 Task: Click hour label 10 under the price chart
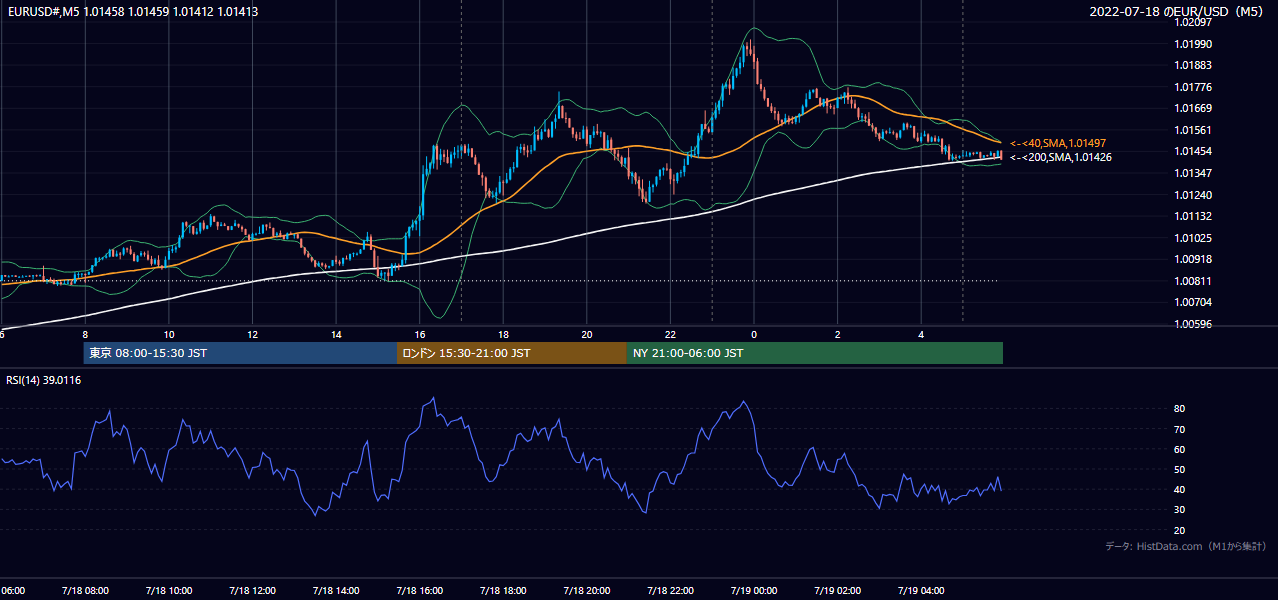[169, 334]
